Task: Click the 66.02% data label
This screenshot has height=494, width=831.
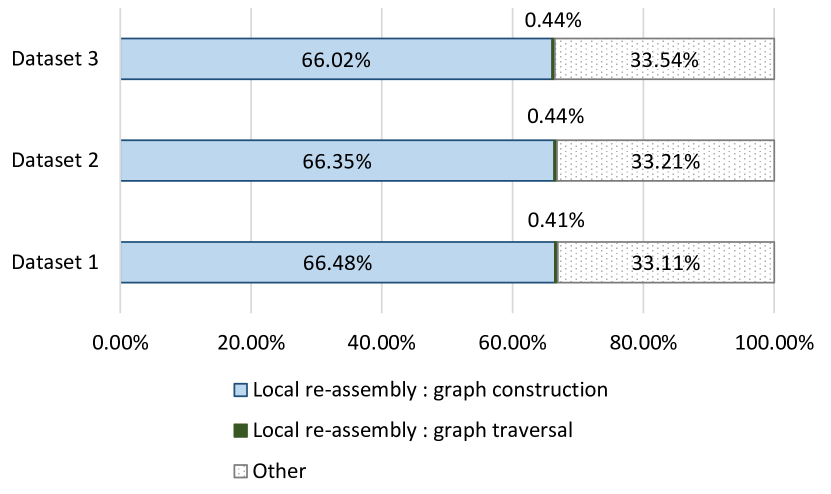Action: click(x=336, y=59)
